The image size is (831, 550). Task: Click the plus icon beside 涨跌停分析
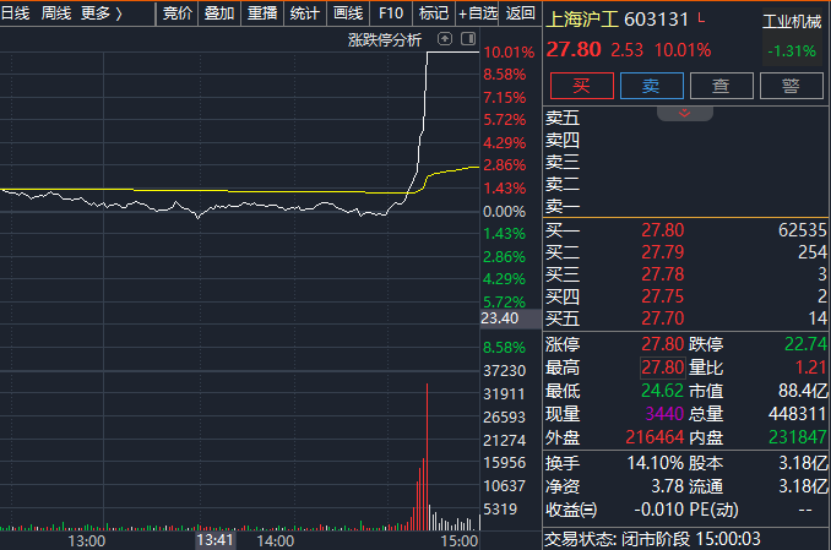[445, 39]
